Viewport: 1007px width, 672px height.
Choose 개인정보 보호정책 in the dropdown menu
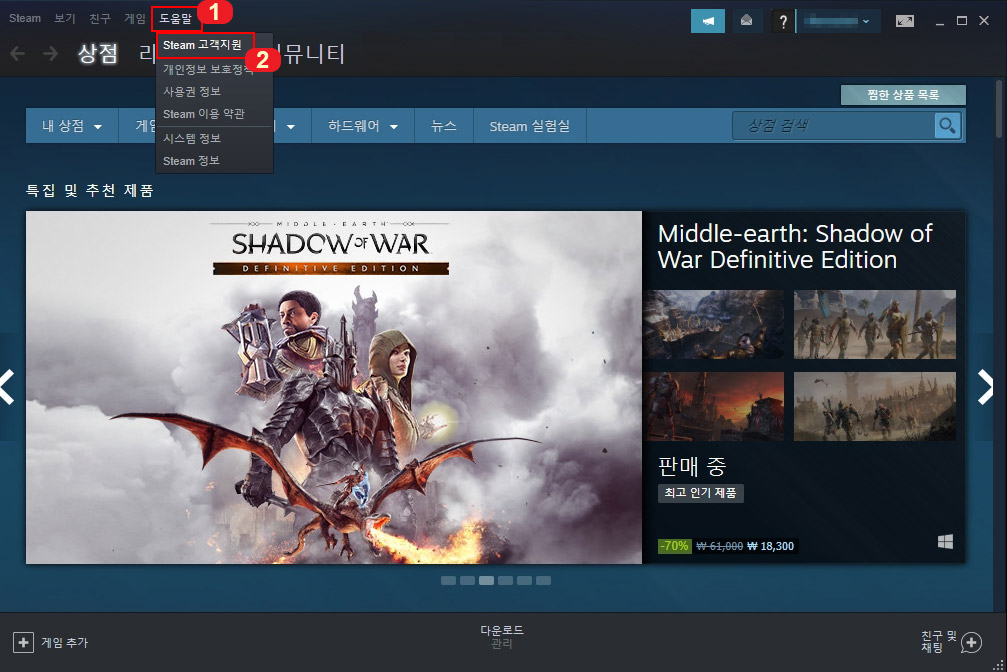[208, 69]
